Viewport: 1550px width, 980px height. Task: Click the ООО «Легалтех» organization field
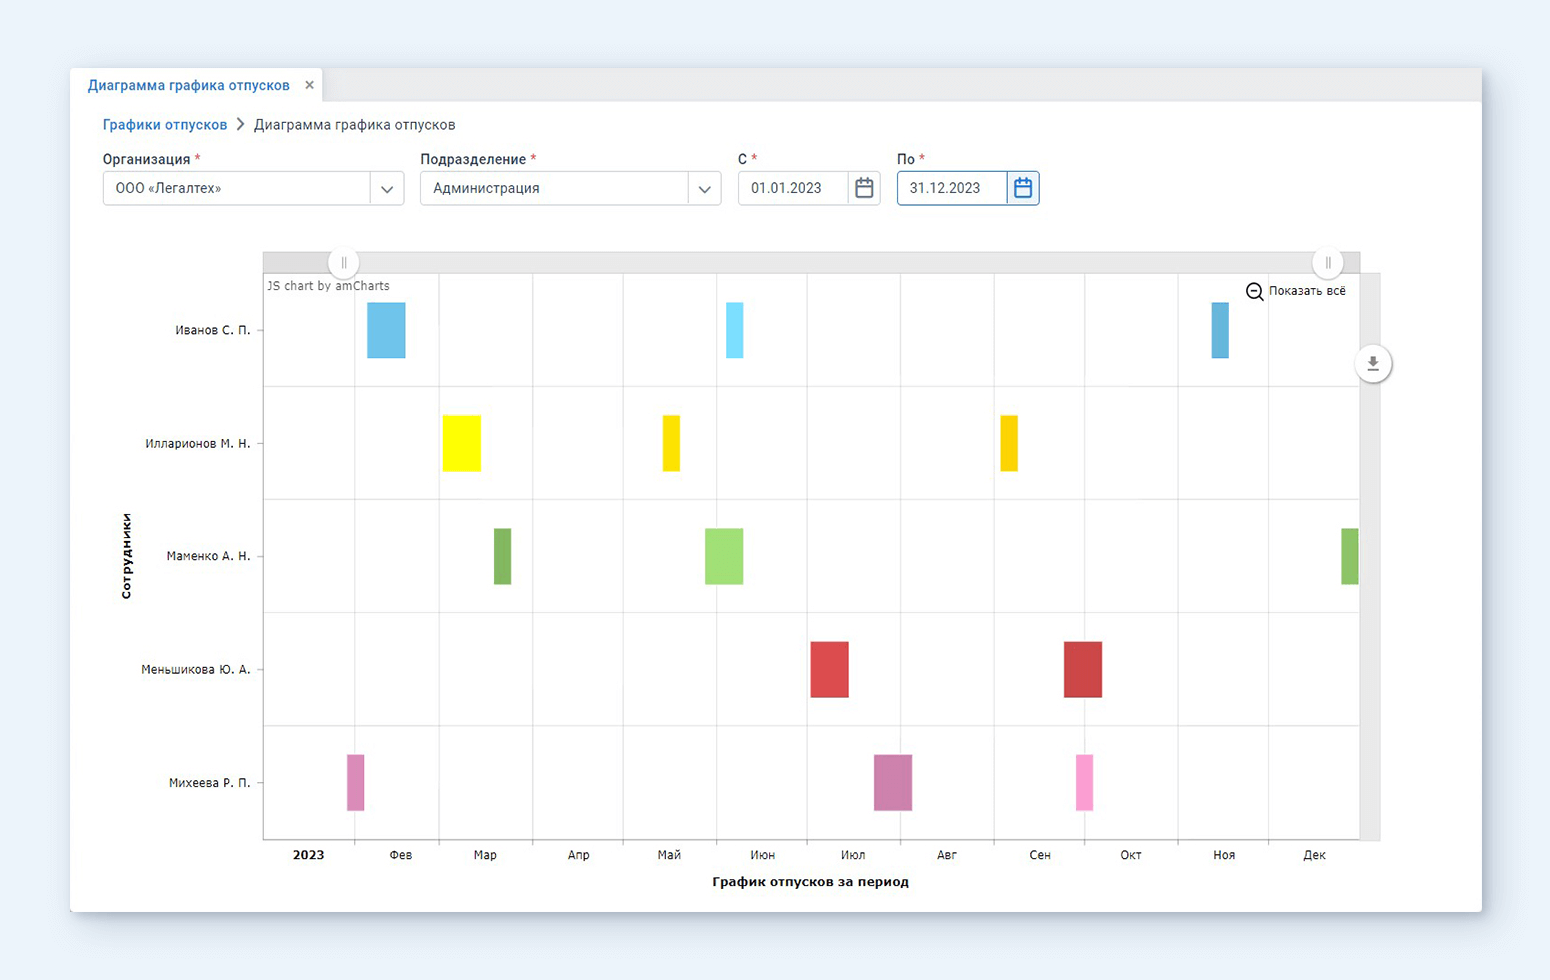(x=236, y=188)
